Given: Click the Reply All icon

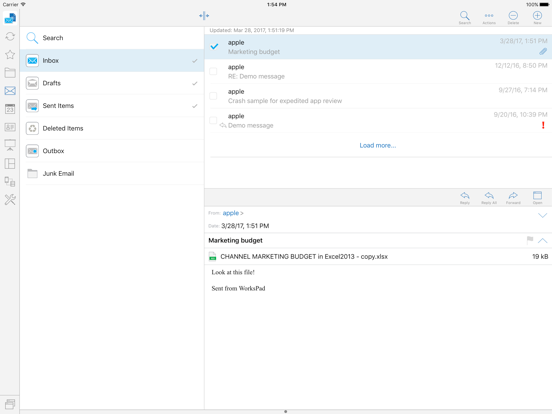Looking at the screenshot, I should tap(489, 197).
